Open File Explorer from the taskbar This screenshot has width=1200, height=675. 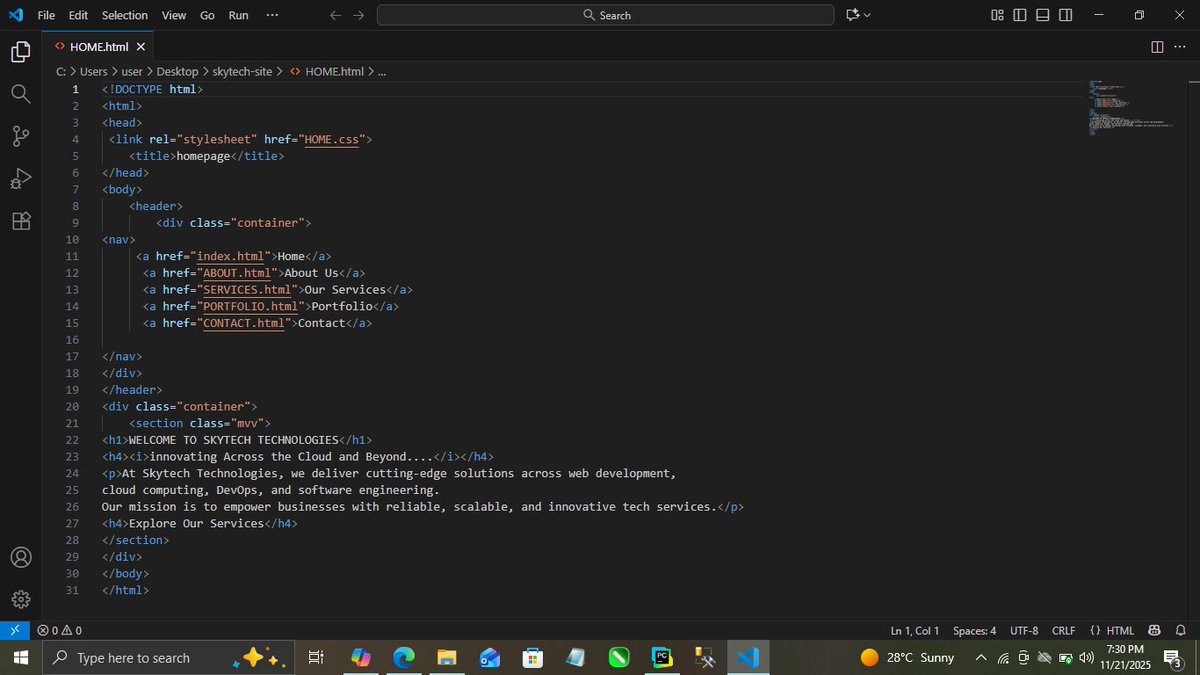click(447, 658)
